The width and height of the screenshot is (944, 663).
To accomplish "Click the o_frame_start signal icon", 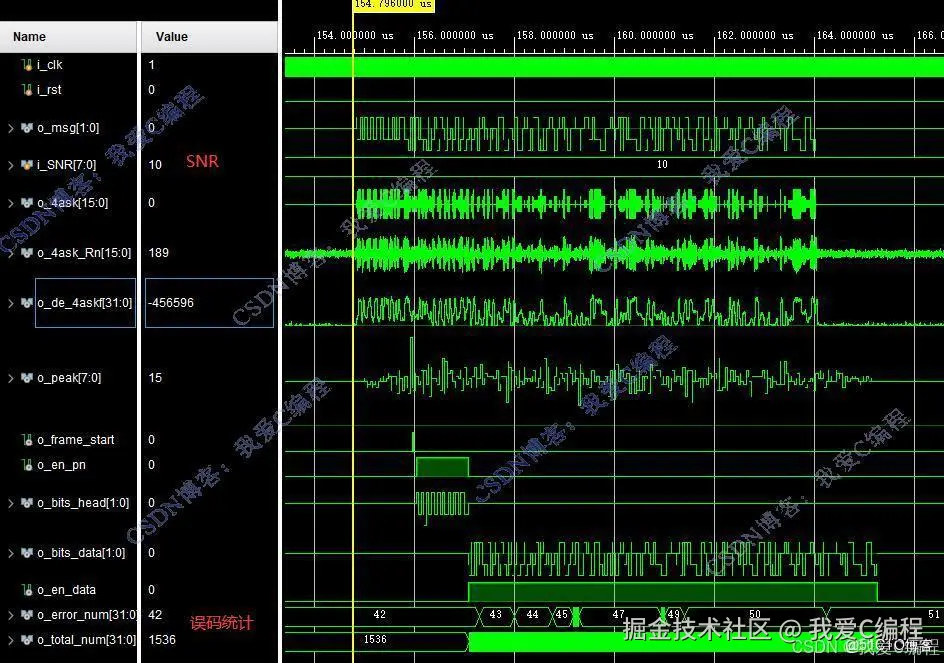I will (x=26, y=440).
